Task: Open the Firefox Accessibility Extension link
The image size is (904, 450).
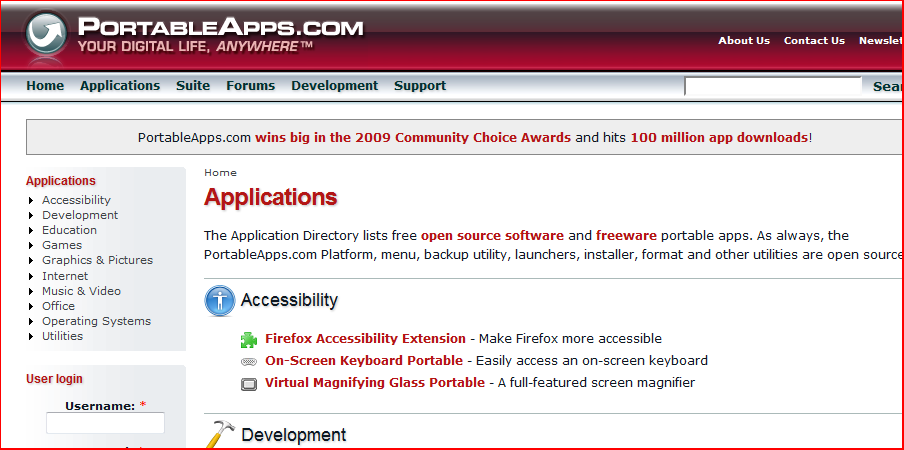Action: 365,339
